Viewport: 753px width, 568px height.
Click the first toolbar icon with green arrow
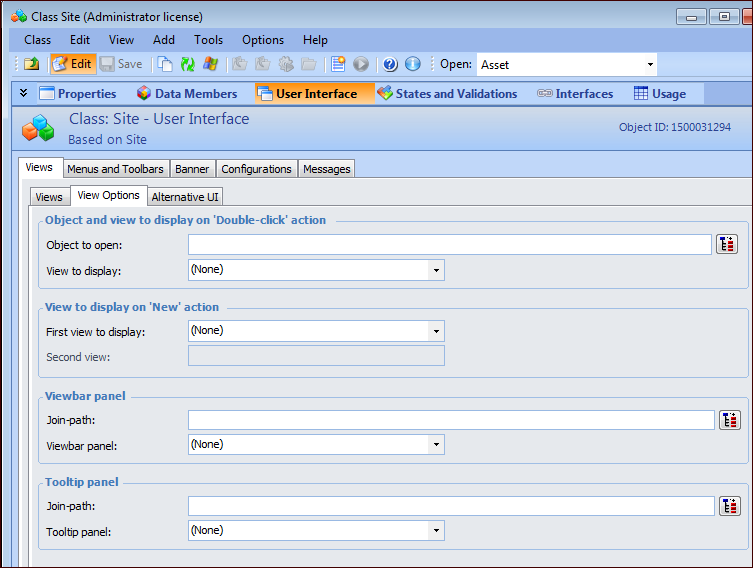click(32, 64)
